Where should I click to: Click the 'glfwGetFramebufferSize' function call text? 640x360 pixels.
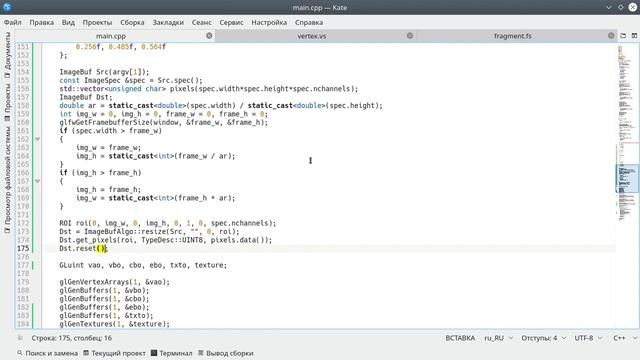pos(104,122)
